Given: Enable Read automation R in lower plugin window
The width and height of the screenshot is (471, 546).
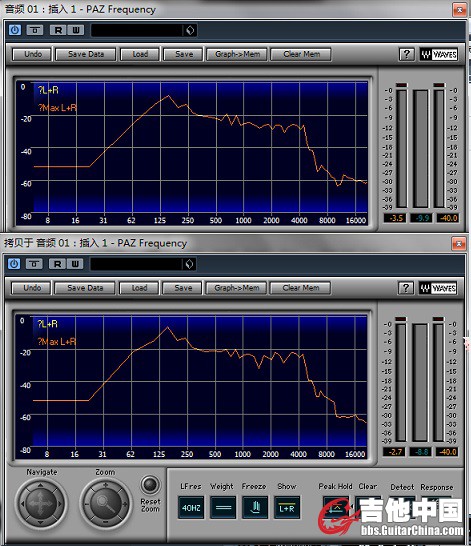Looking at the screenshot, I should tap(57, 264).
